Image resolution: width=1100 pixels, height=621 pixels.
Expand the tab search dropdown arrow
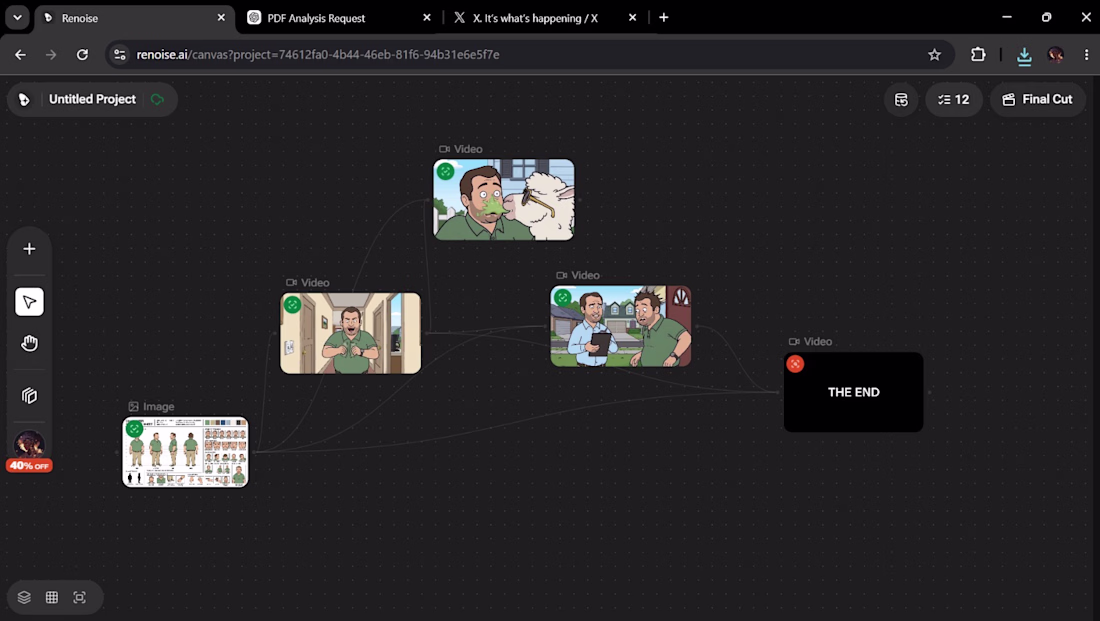[x=18, y=18]
